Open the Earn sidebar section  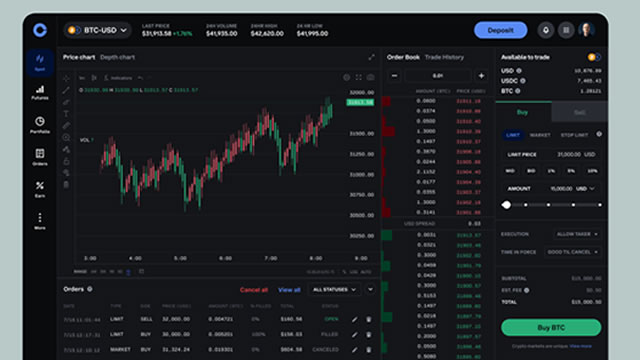(40, 189)
